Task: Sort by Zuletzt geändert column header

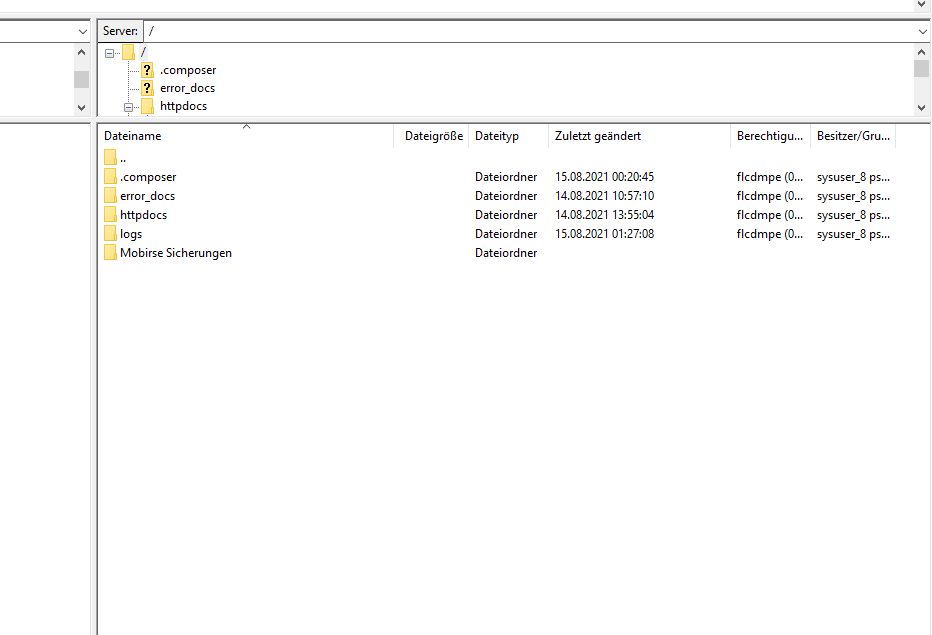Action: 598,136
